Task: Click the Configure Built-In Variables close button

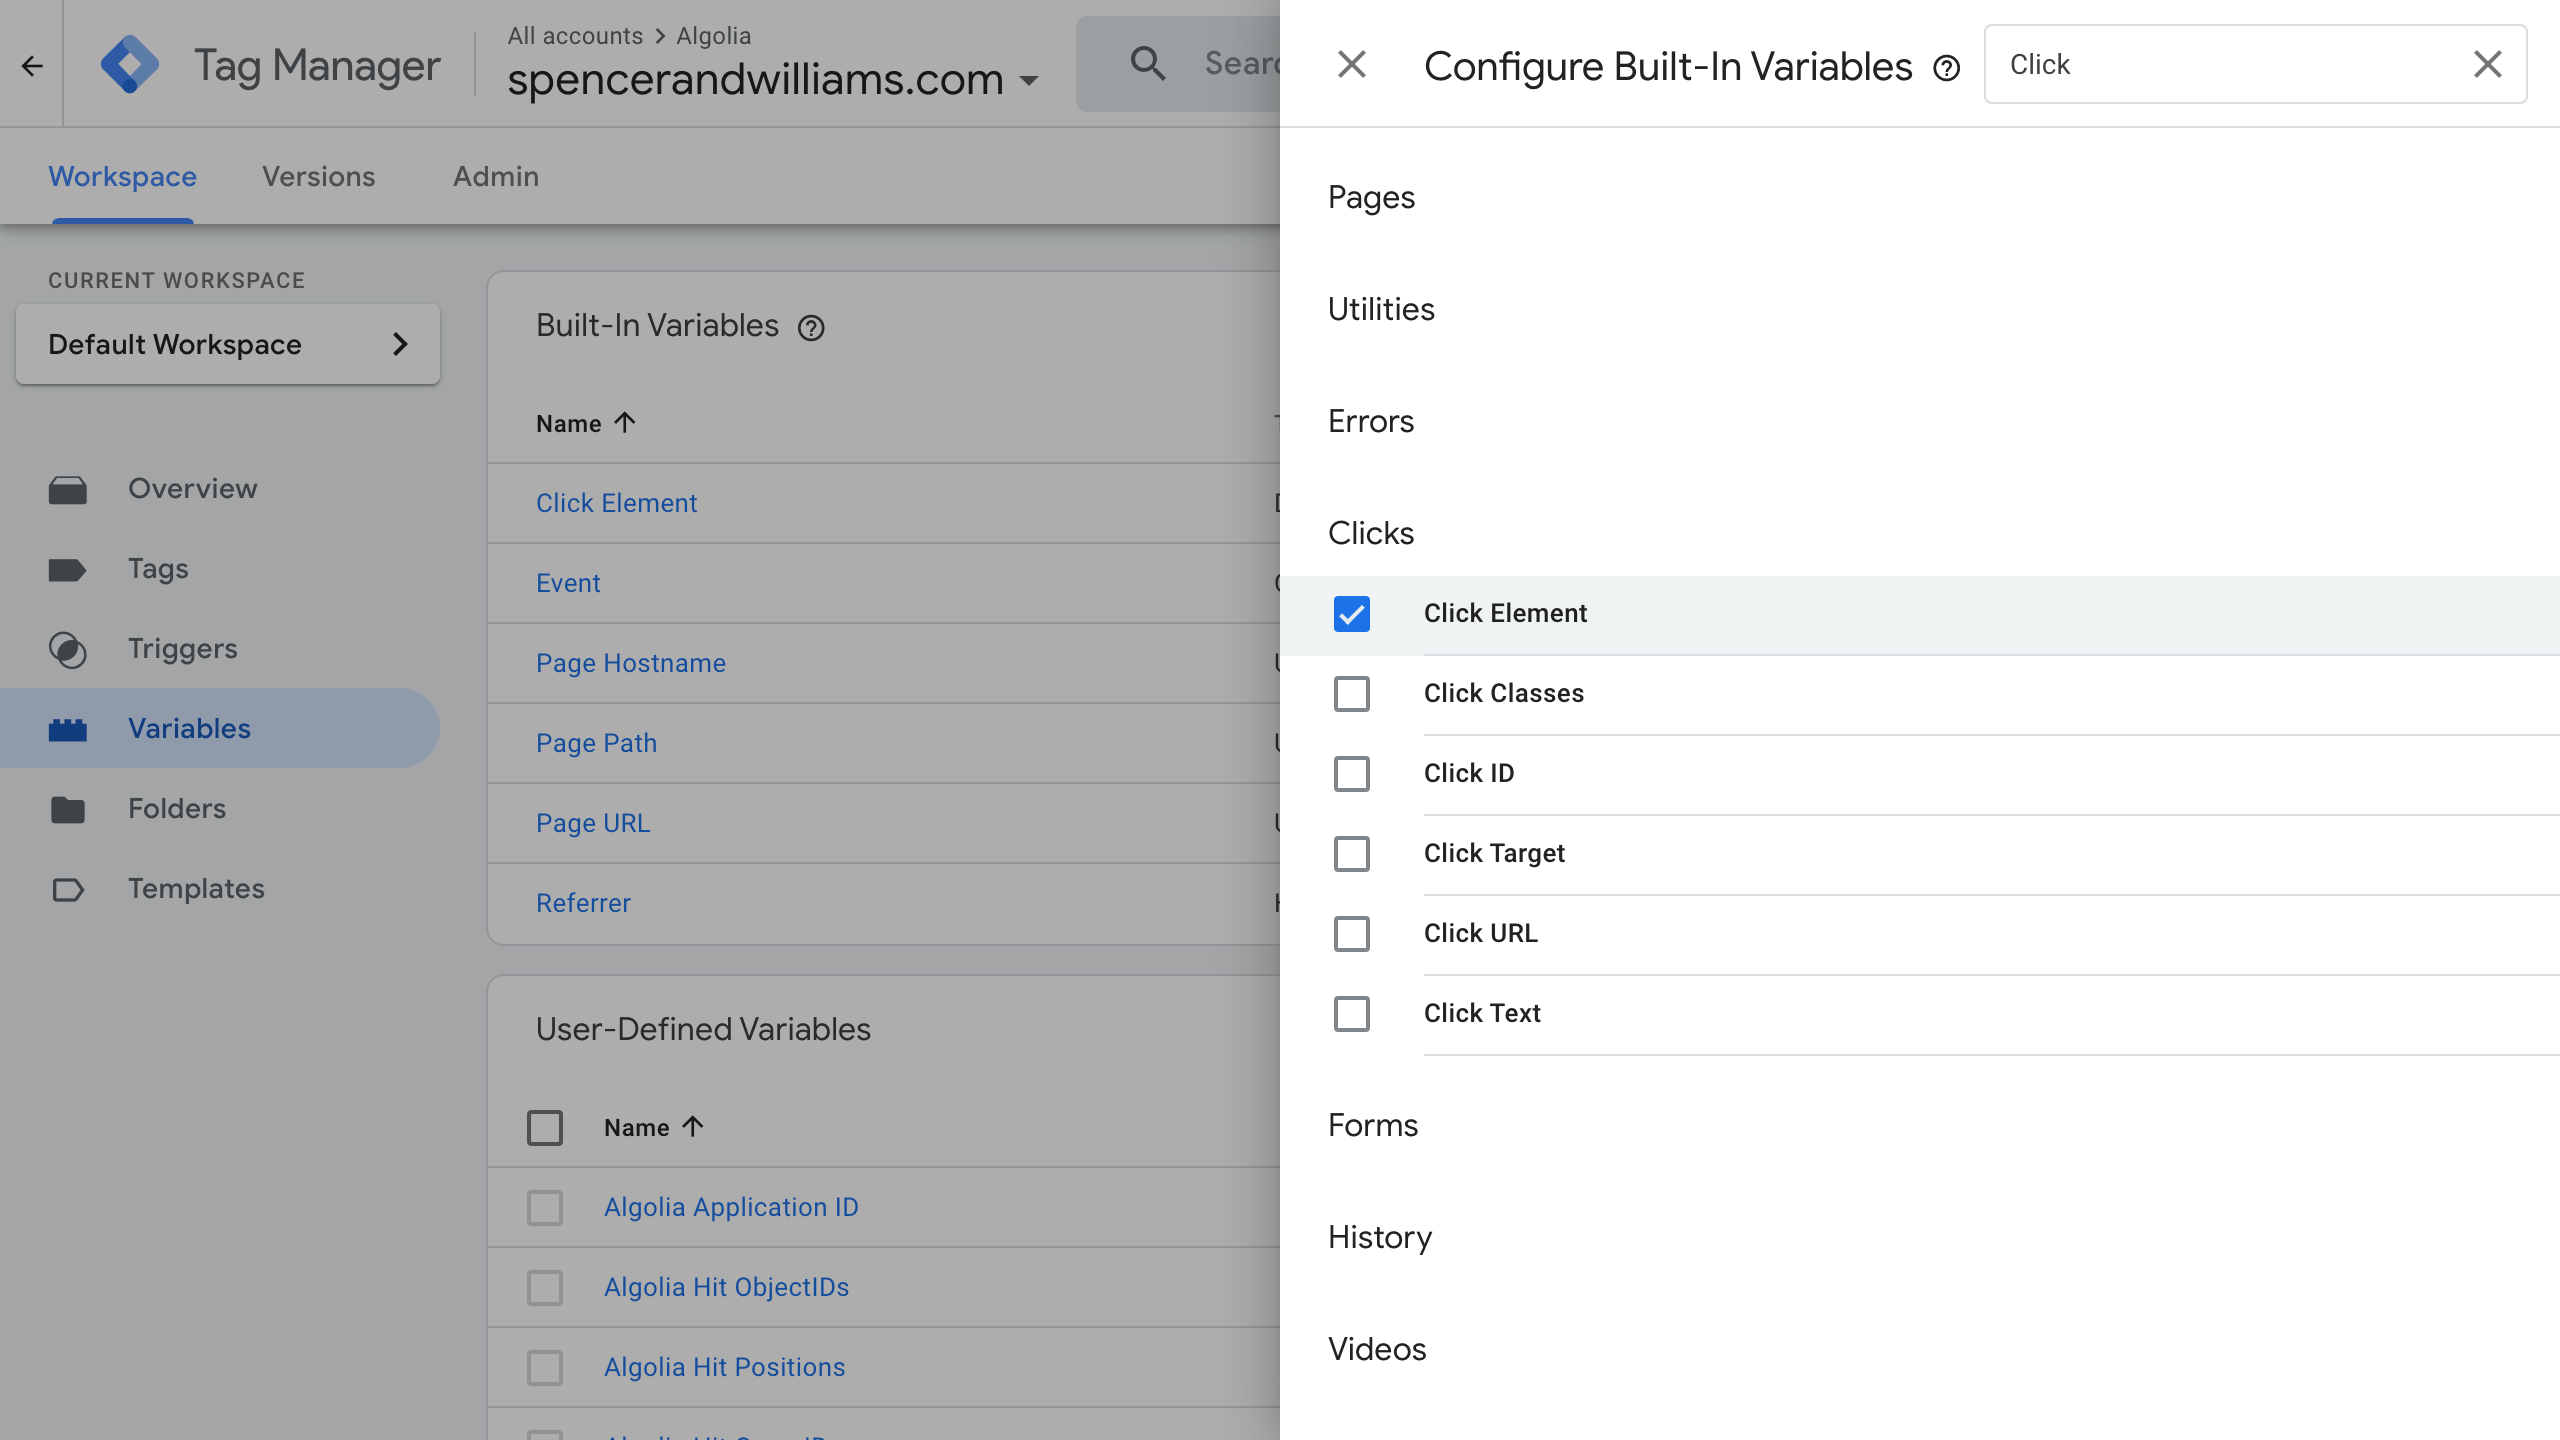Action: click(1350, 65)
